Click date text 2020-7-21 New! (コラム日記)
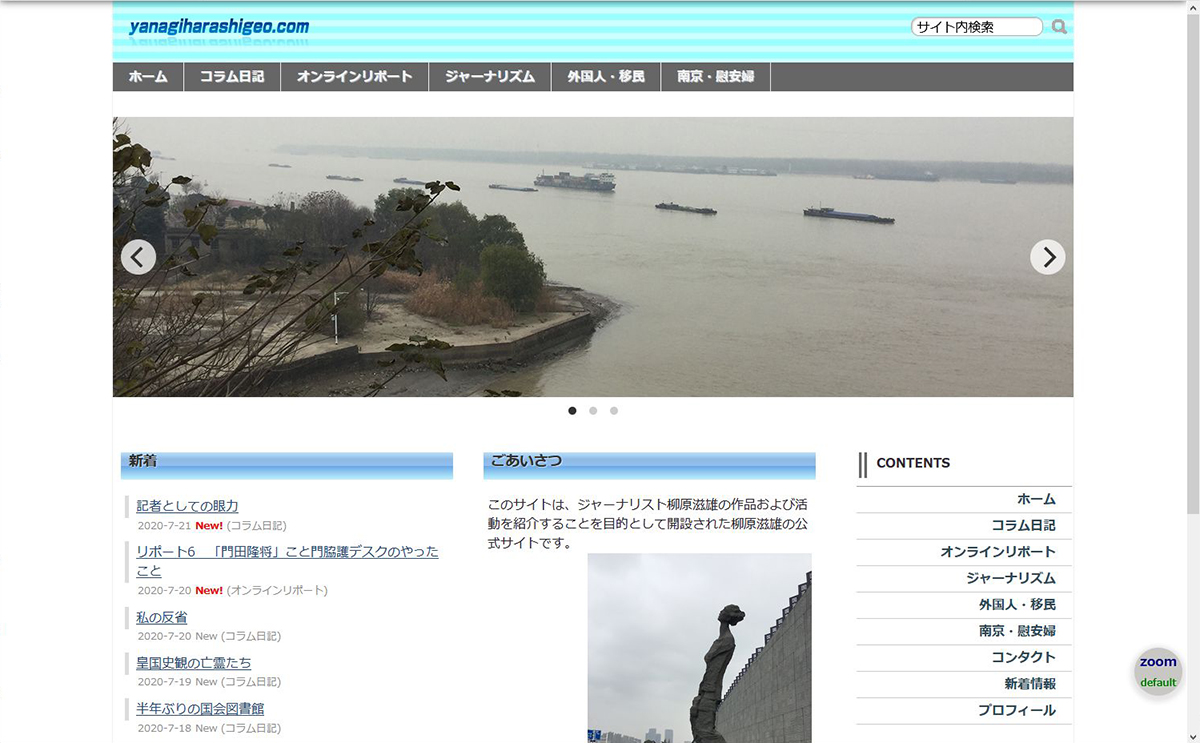The image size is (1200, 743). click(212, 525)
